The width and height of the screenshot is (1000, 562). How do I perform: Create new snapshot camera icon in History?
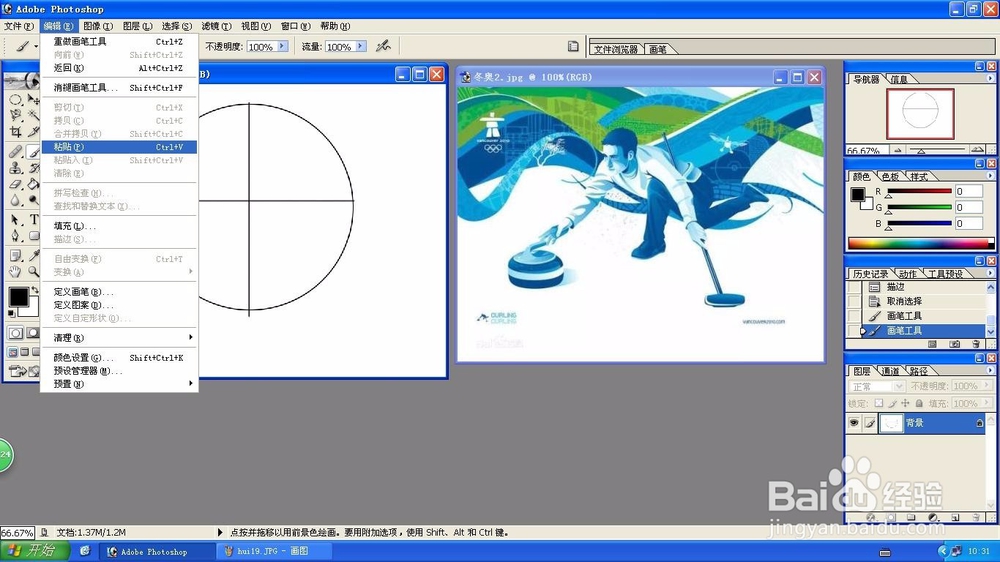[954, 344]
